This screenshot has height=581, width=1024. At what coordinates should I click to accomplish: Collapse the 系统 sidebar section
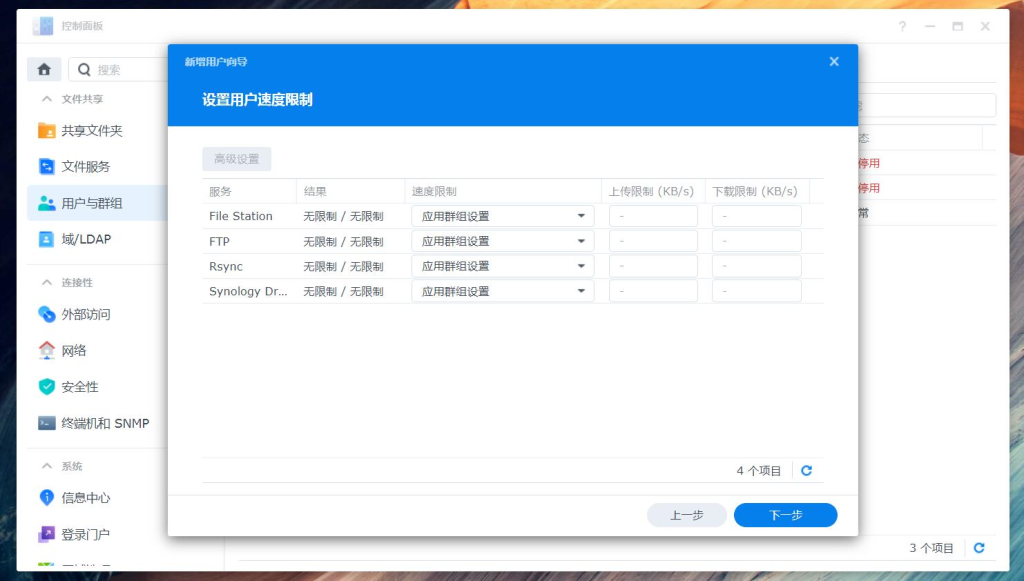coord(45,465)
